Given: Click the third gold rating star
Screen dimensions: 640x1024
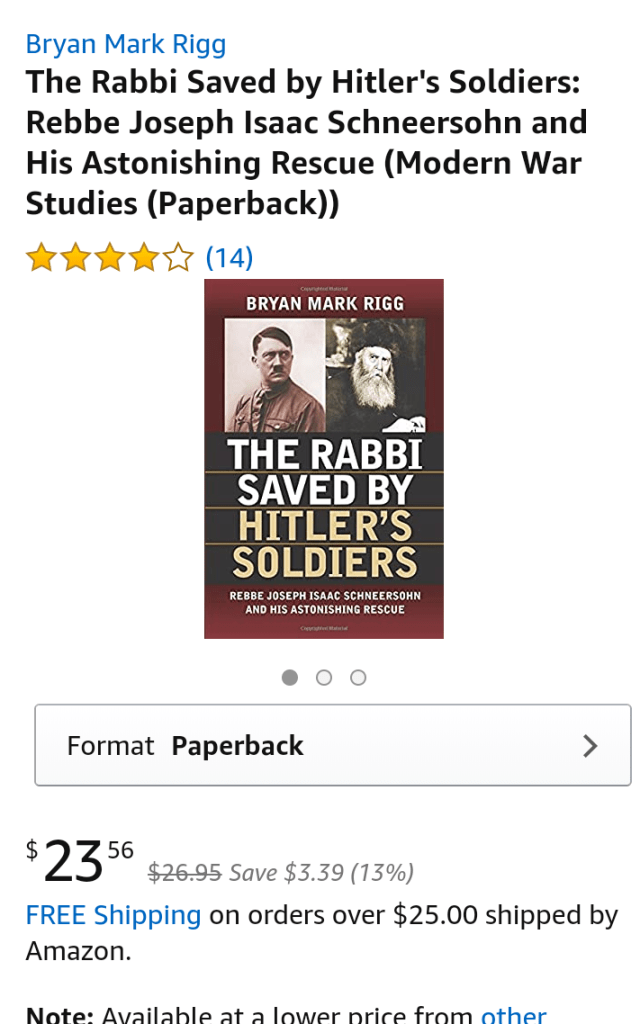Looking at the screenshot, I should point(109,259).
